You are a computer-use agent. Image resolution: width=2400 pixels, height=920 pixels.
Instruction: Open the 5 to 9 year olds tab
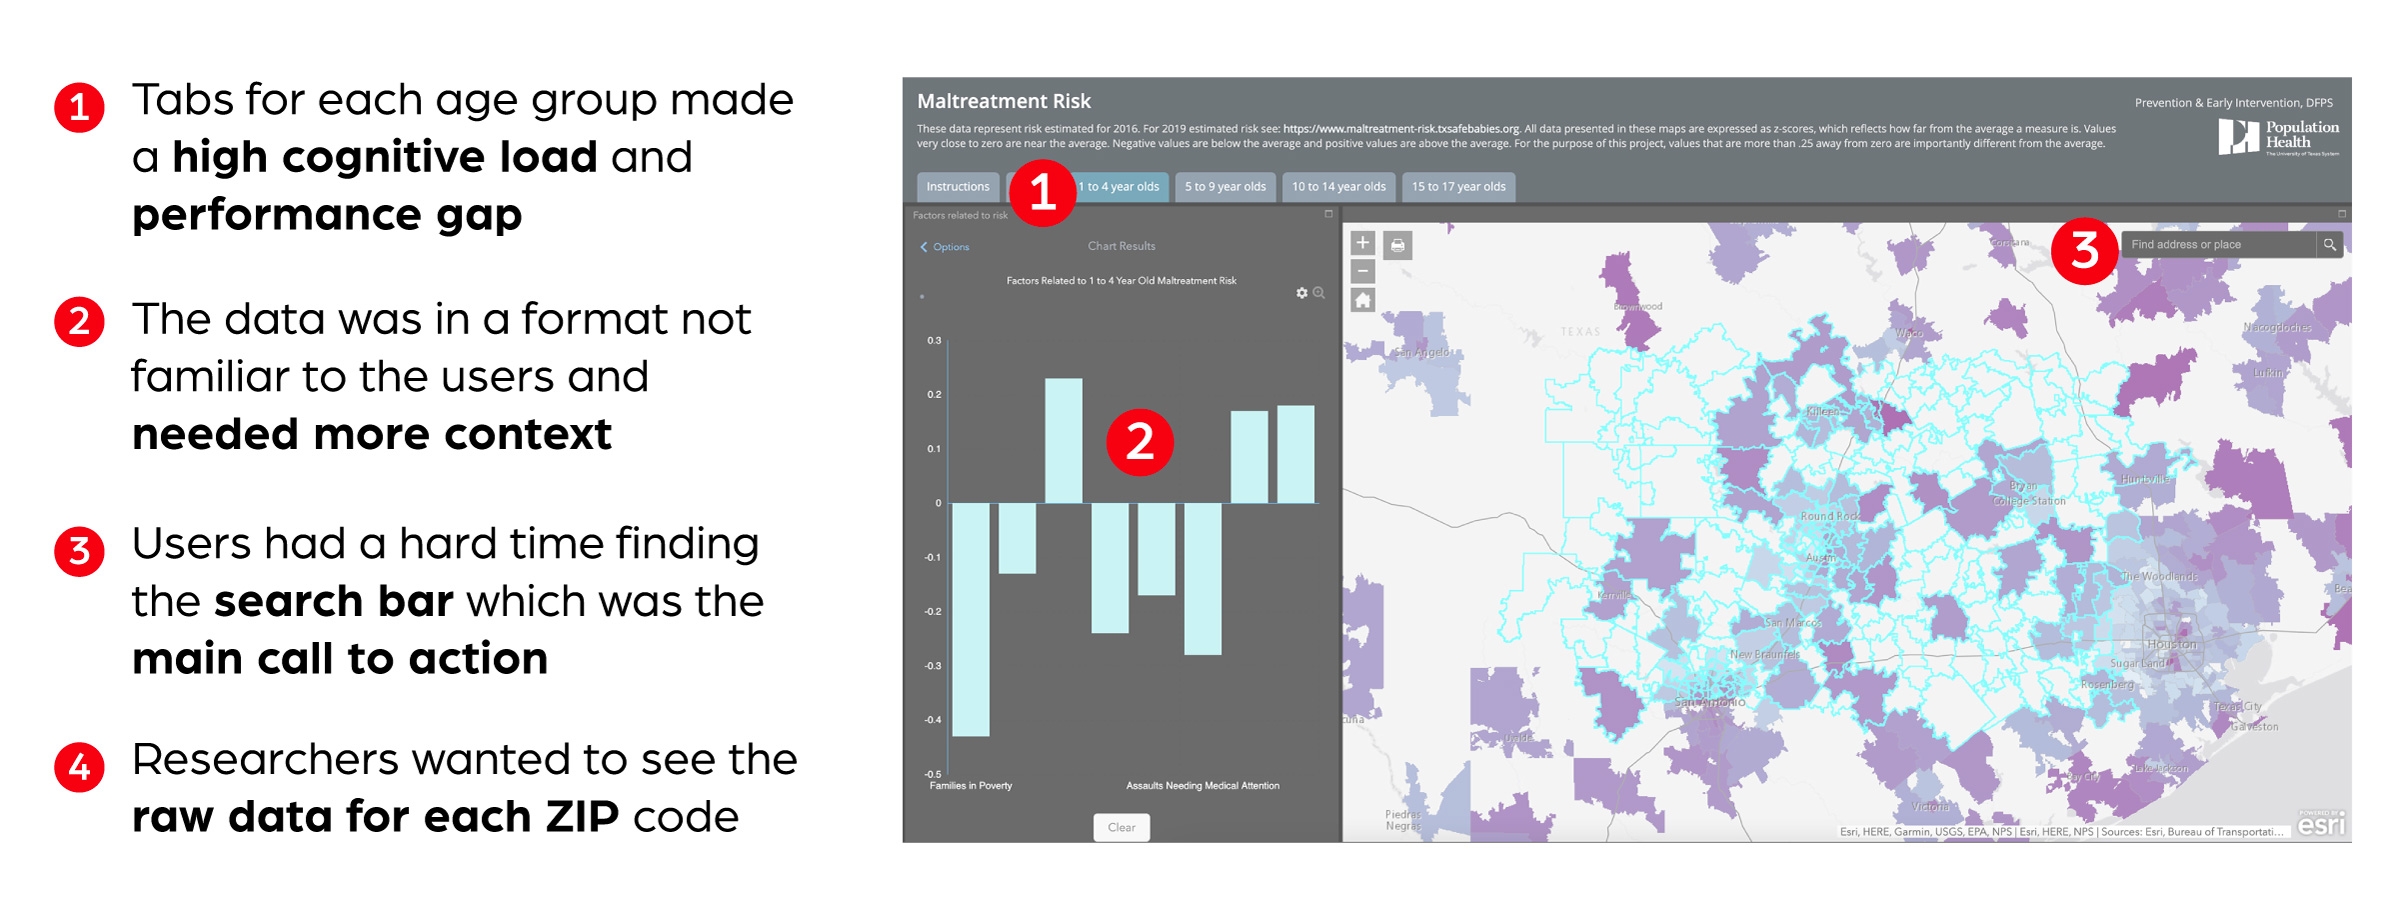pos(1224,186)
